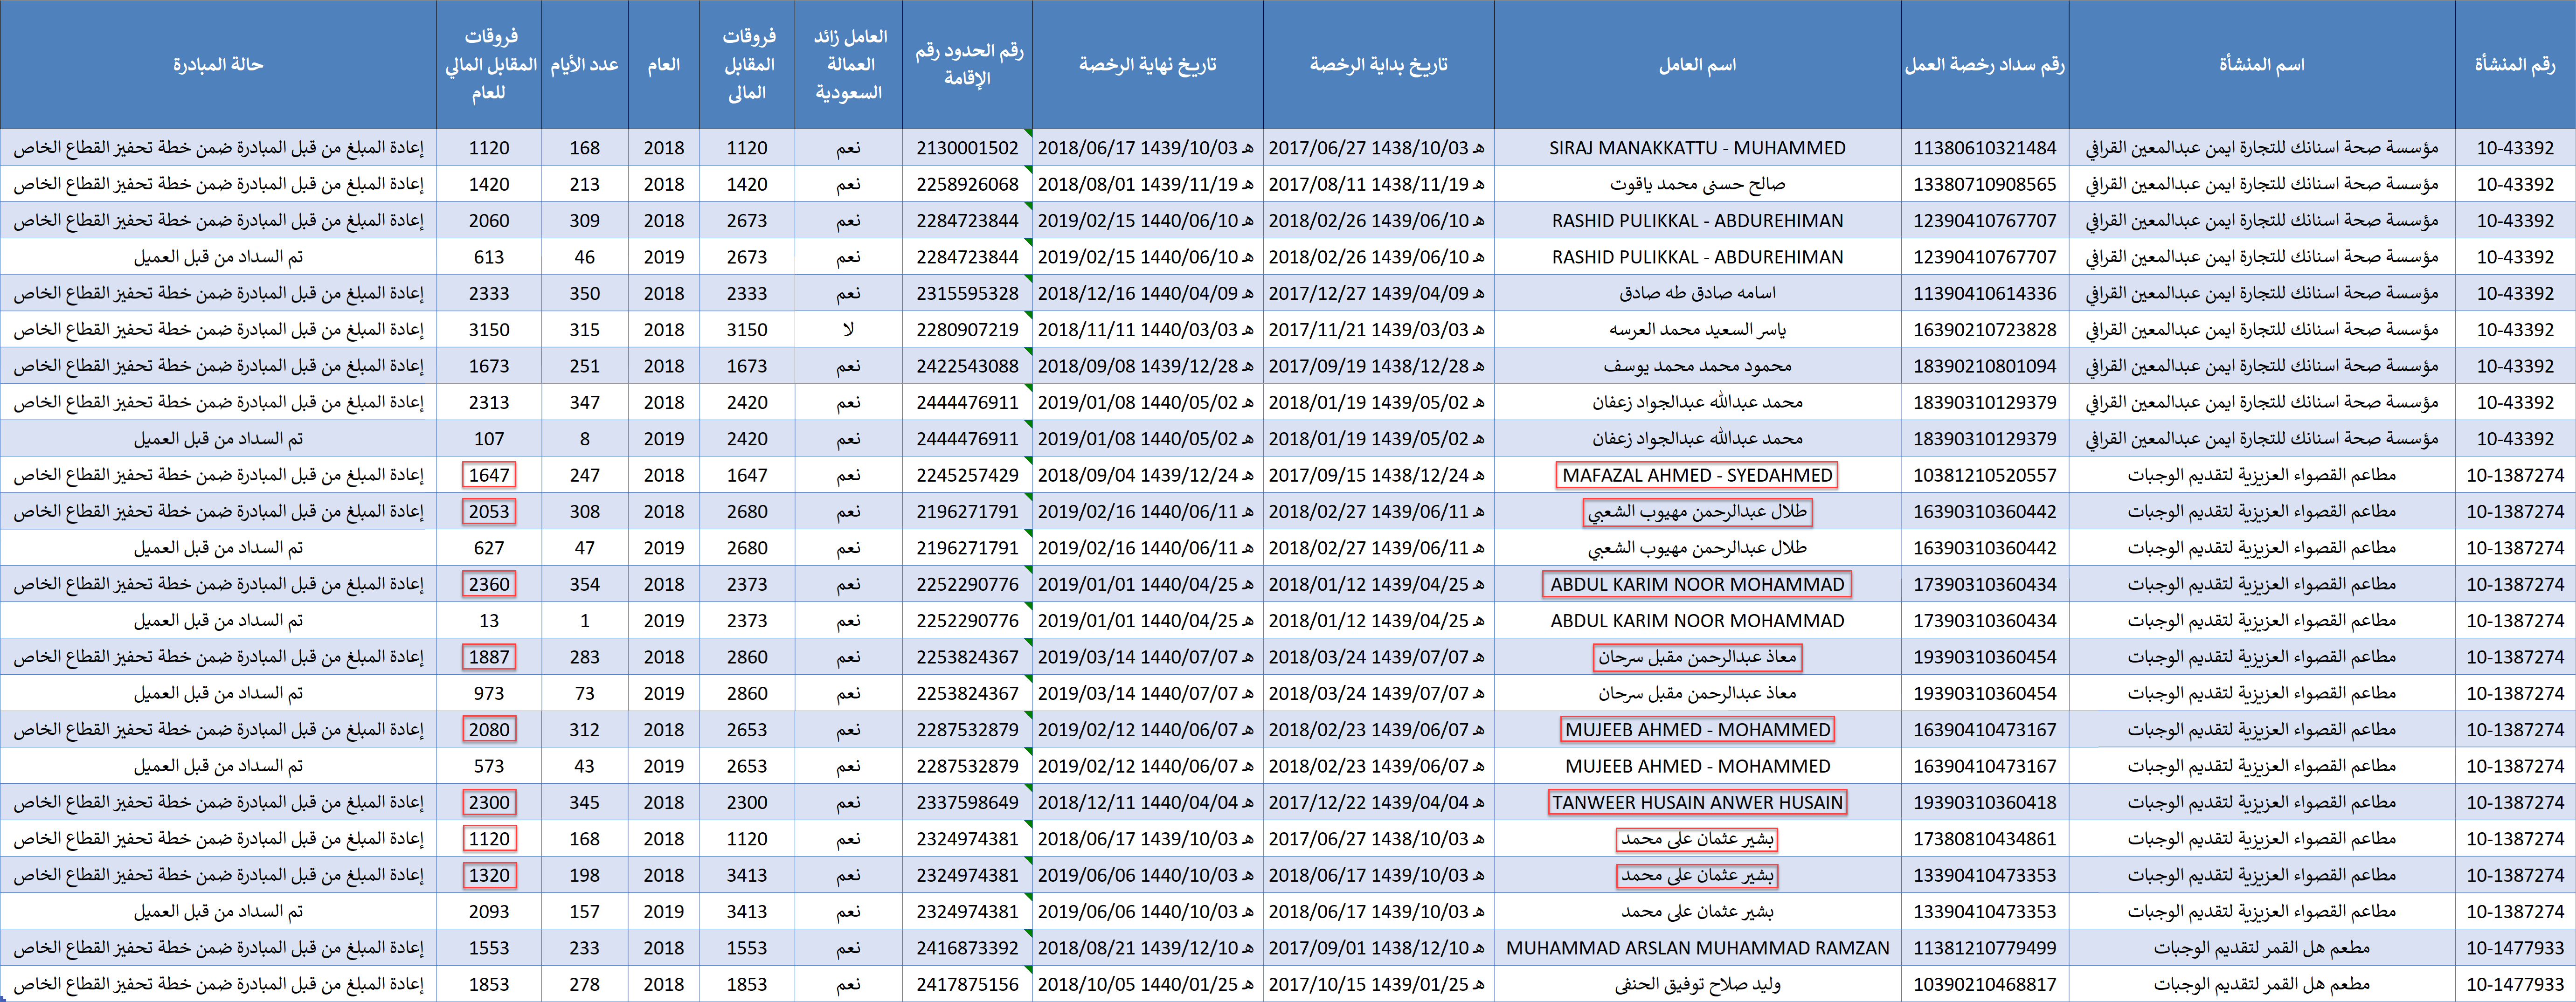Select the boxed MAFAZAL AHMED - SYEDAHMED cell
Viewport: 2576px width, 1002px height.
tap(1697, 475)
